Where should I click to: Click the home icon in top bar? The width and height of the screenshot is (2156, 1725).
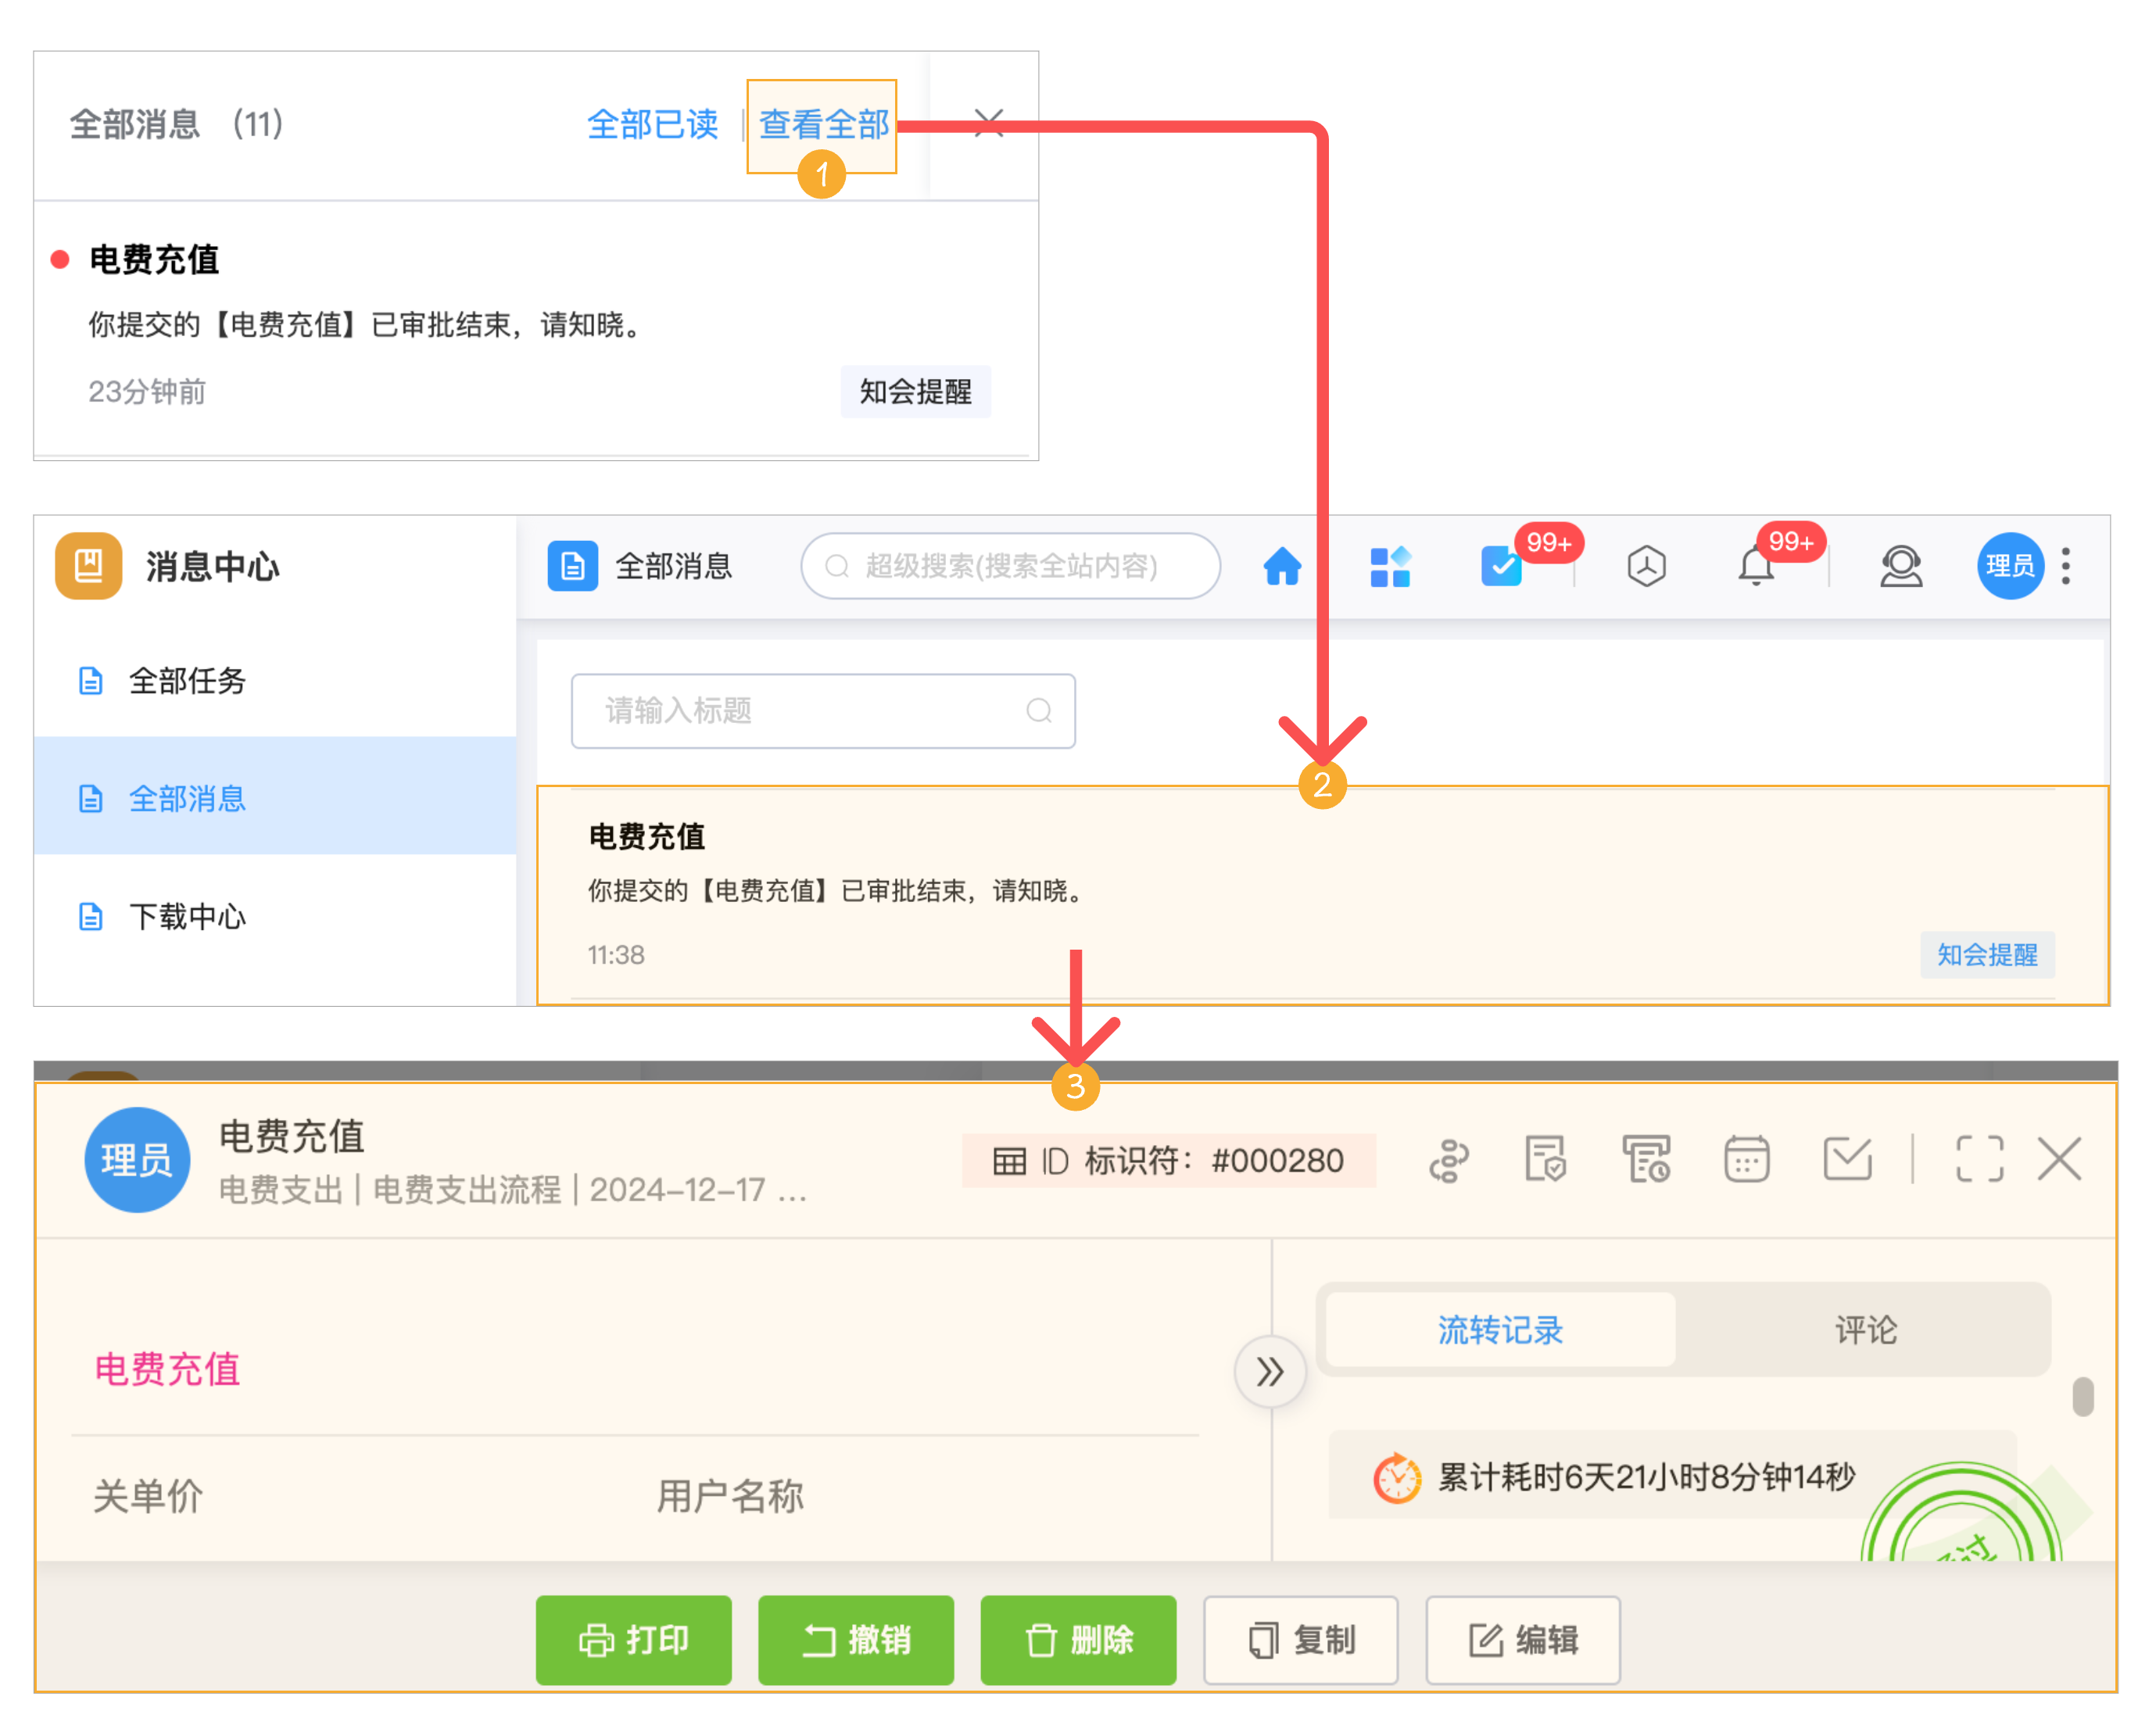point(1281,567)
